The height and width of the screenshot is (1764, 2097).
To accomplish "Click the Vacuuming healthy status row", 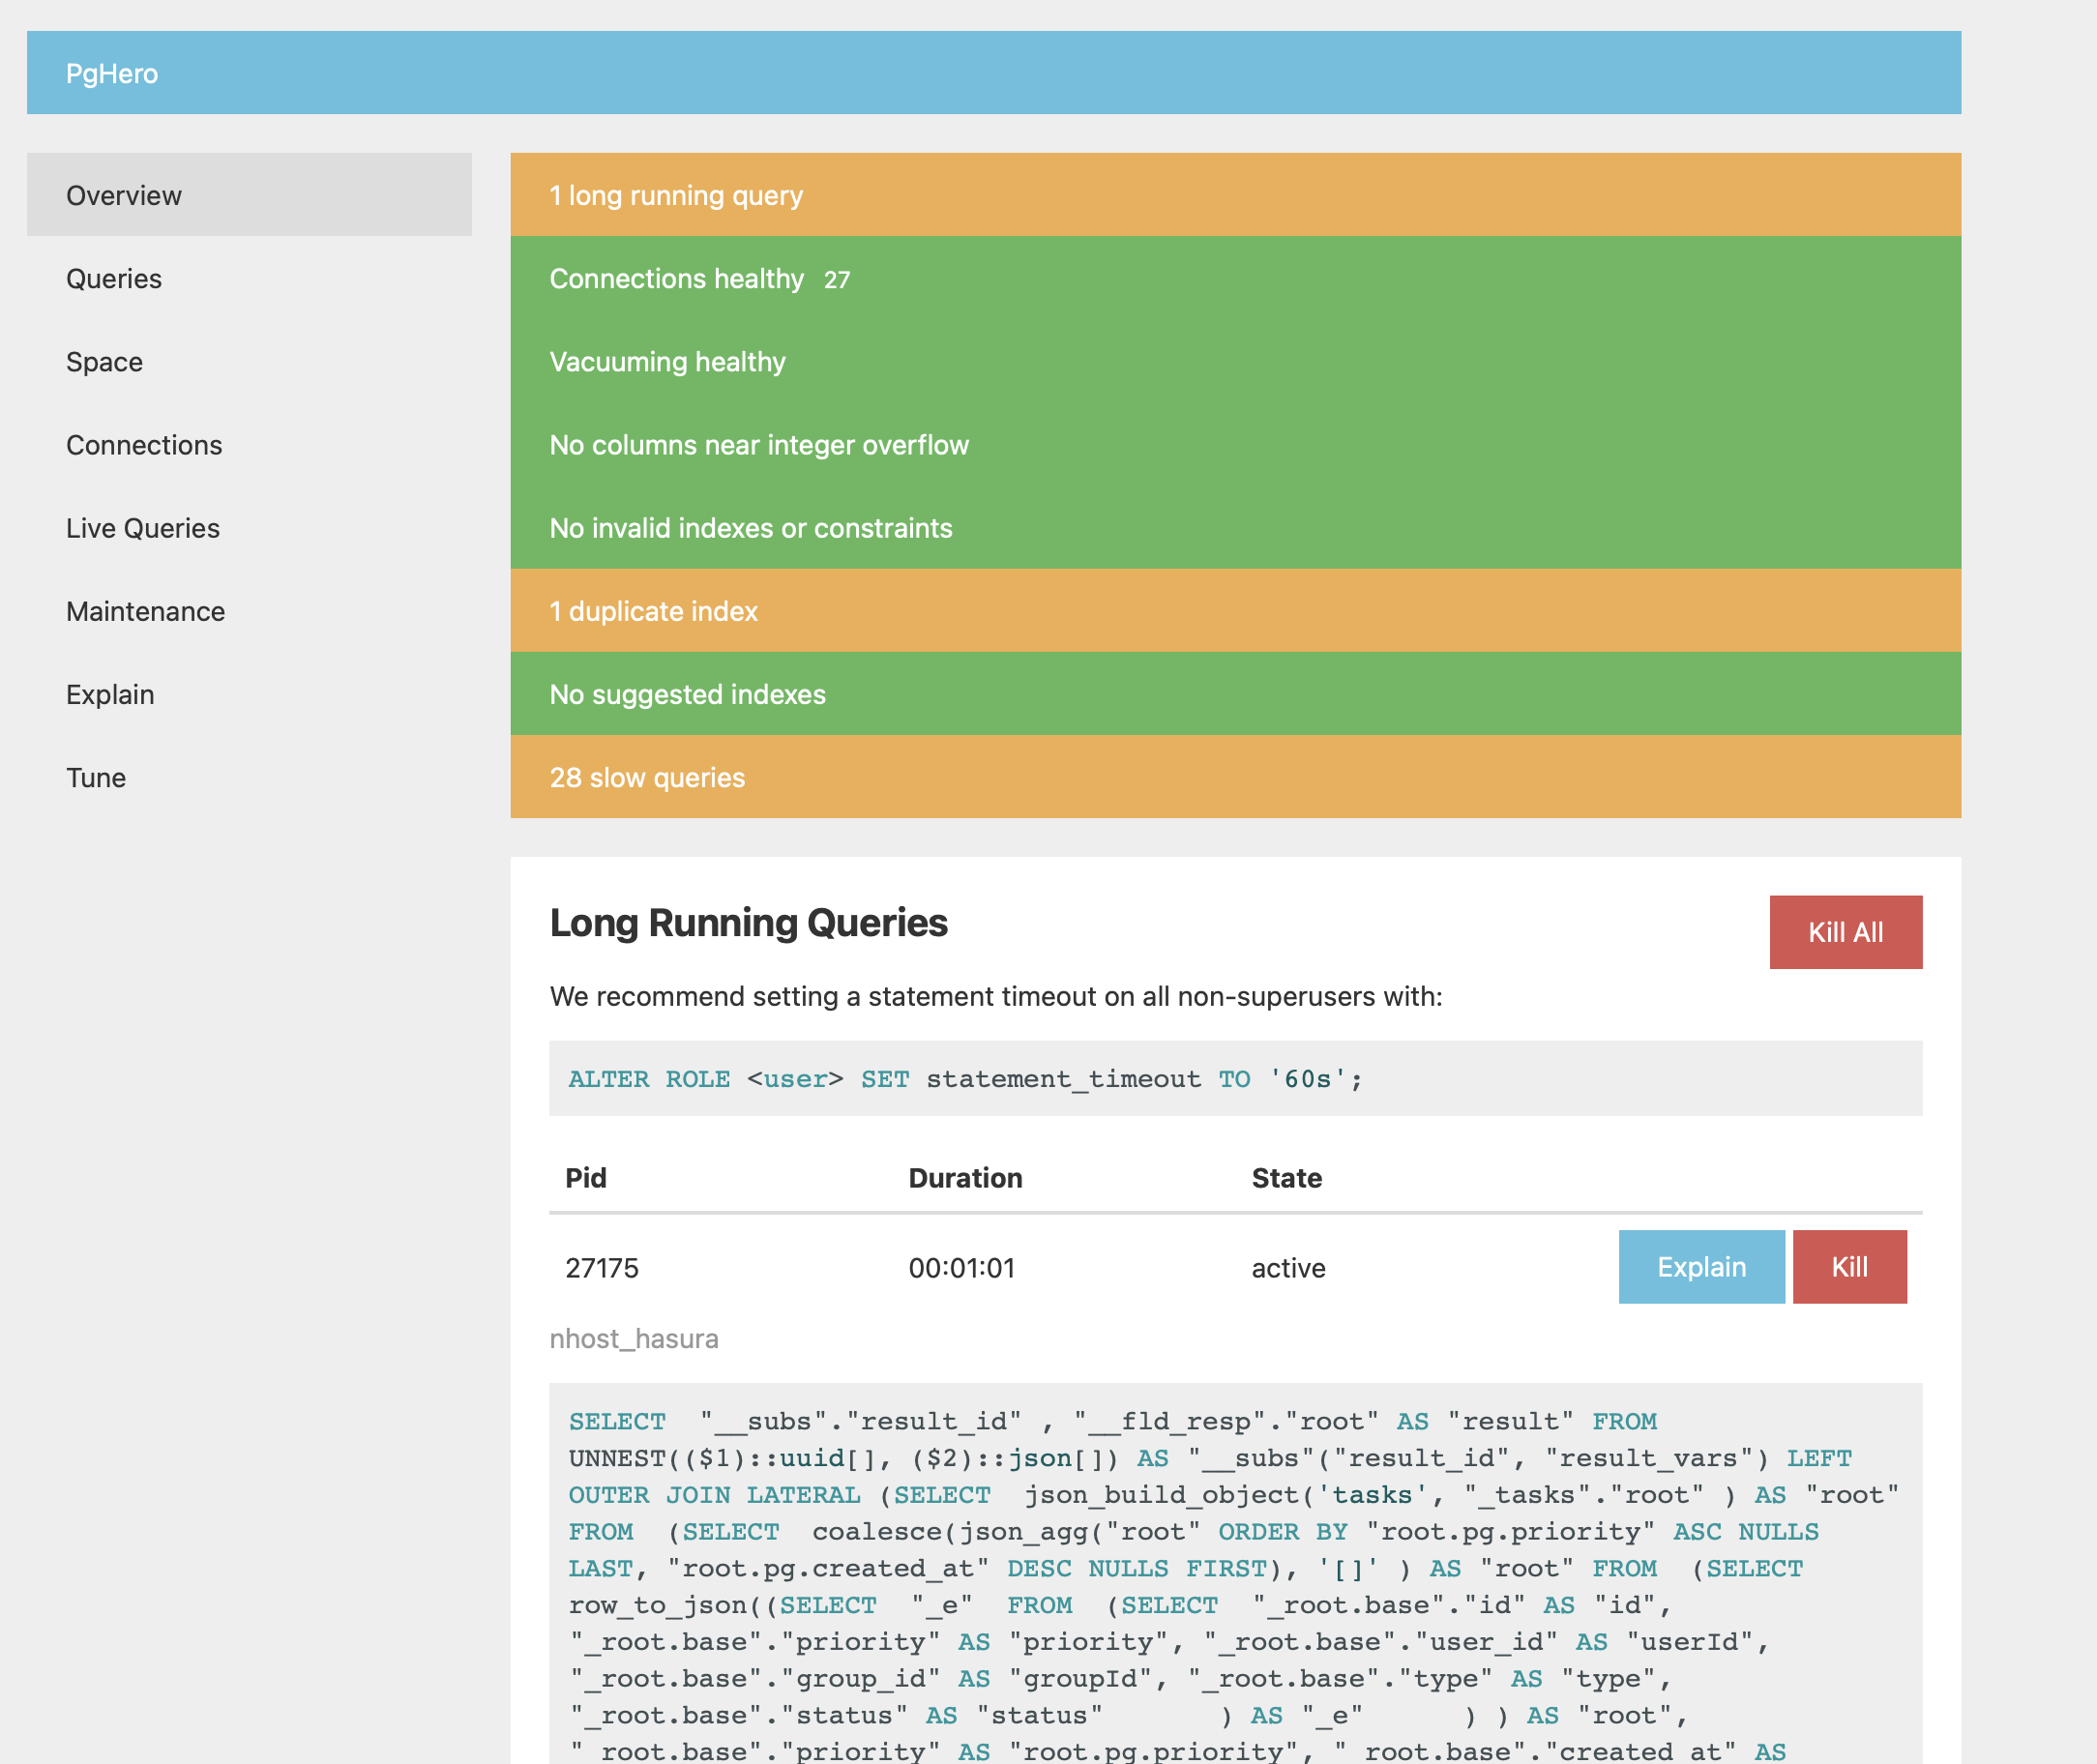I will pyautogui.click(x=667, y=361).
